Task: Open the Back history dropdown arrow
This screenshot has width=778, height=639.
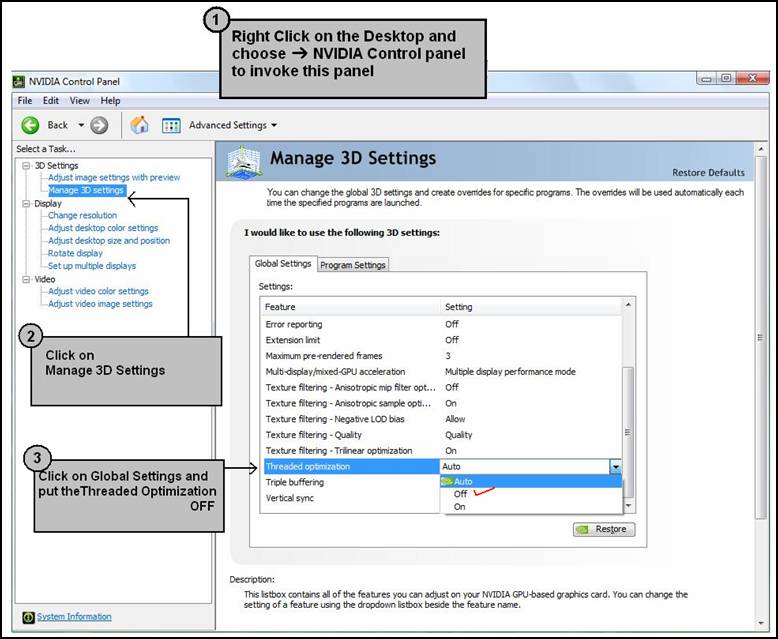Action: (x=81, y=125)
